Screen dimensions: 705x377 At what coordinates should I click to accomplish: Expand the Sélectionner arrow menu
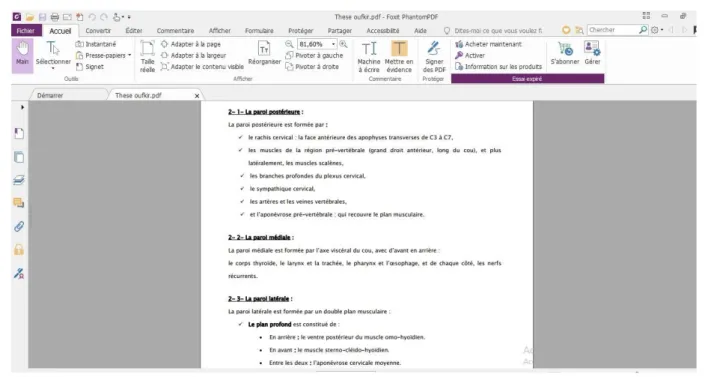(x=53, y=68)
